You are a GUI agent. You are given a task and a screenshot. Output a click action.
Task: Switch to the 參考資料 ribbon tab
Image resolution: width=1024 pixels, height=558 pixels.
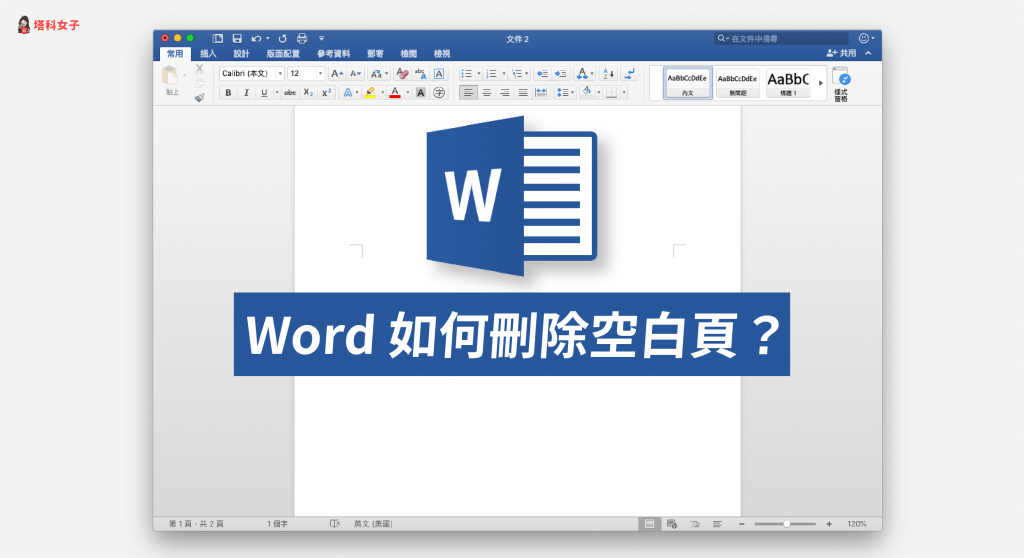pyautogui.click(x=334, y=54)
